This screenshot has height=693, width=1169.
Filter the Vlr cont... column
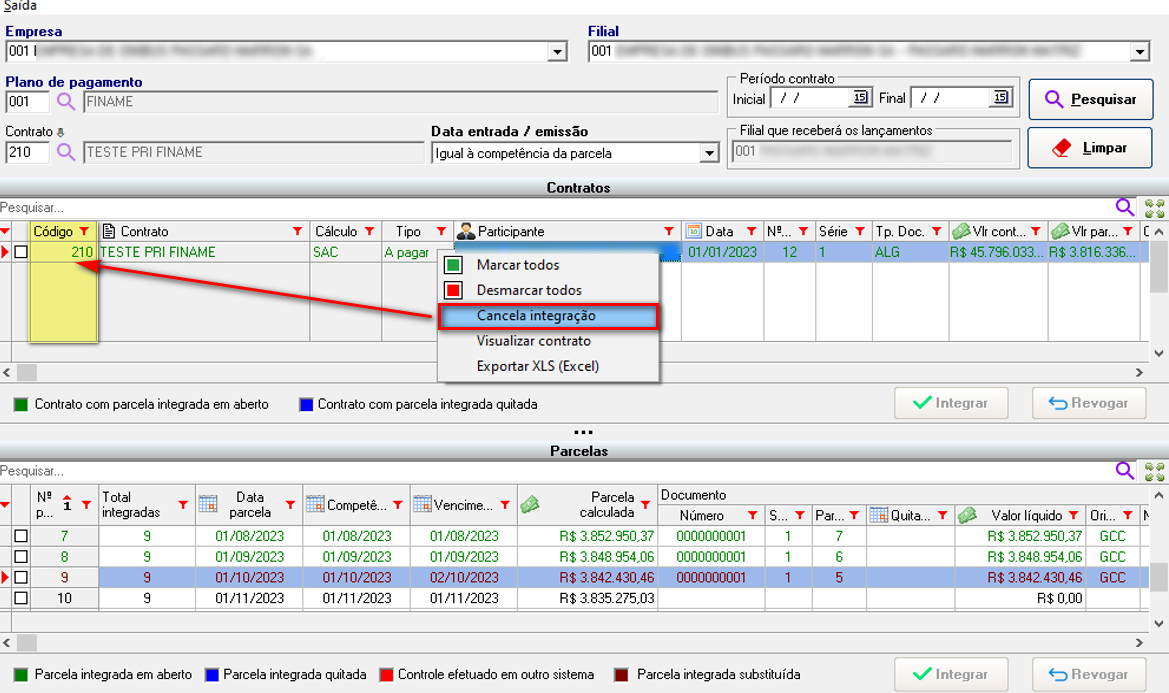(1036, 231)
